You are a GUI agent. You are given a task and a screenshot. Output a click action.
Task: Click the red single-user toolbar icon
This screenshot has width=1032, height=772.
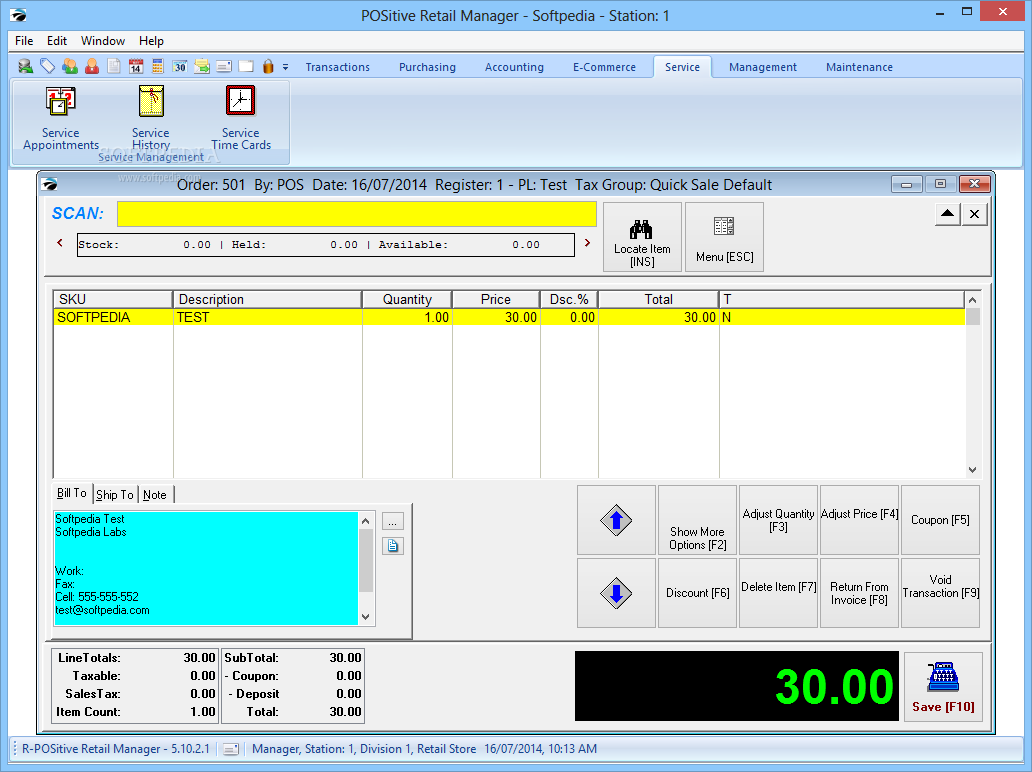click(92, 66)
